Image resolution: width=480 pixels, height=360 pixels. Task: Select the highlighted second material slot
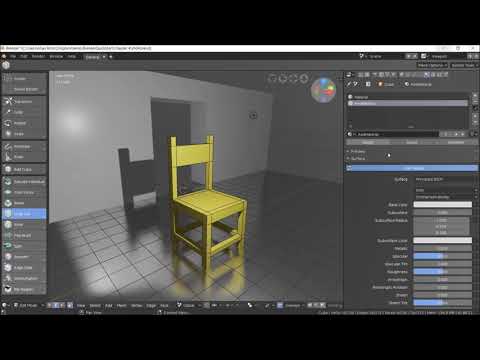tap(407, 104)
